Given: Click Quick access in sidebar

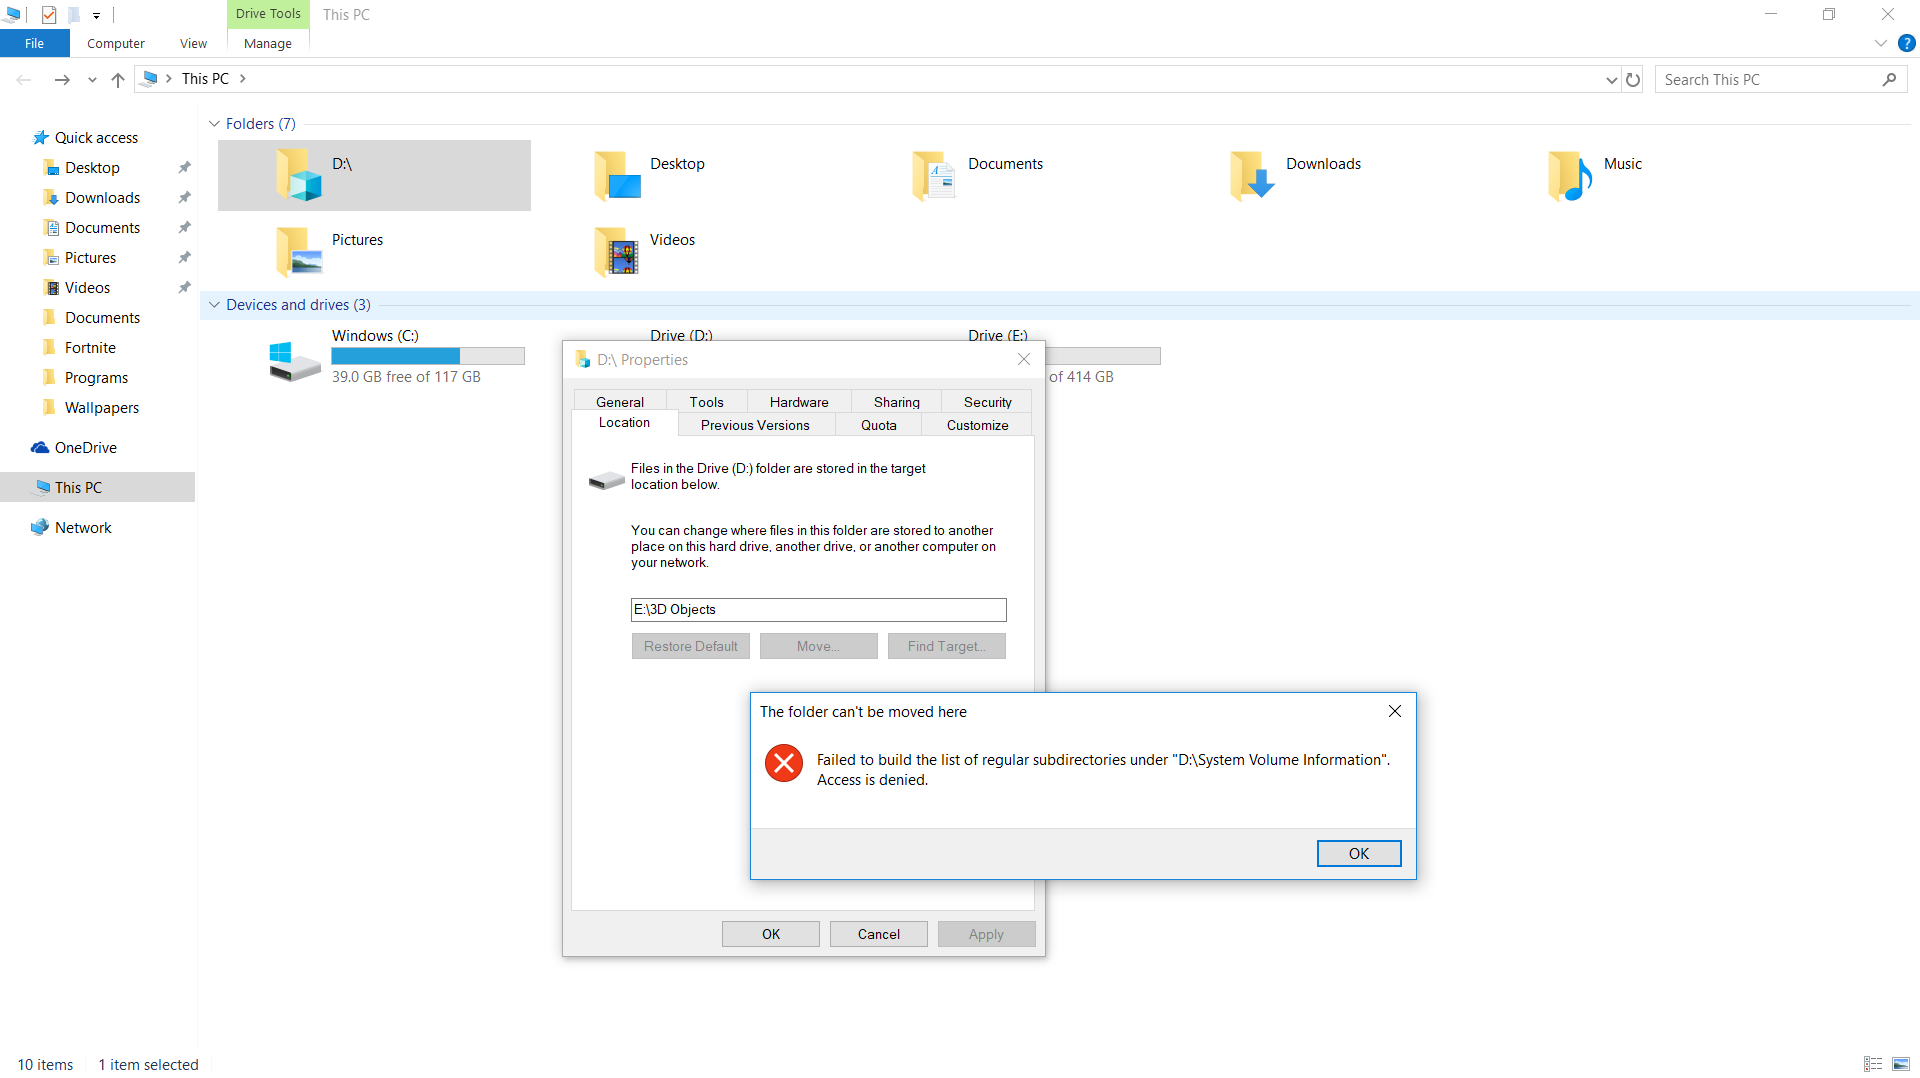Looking at the screenshot, I should (96, 138).
